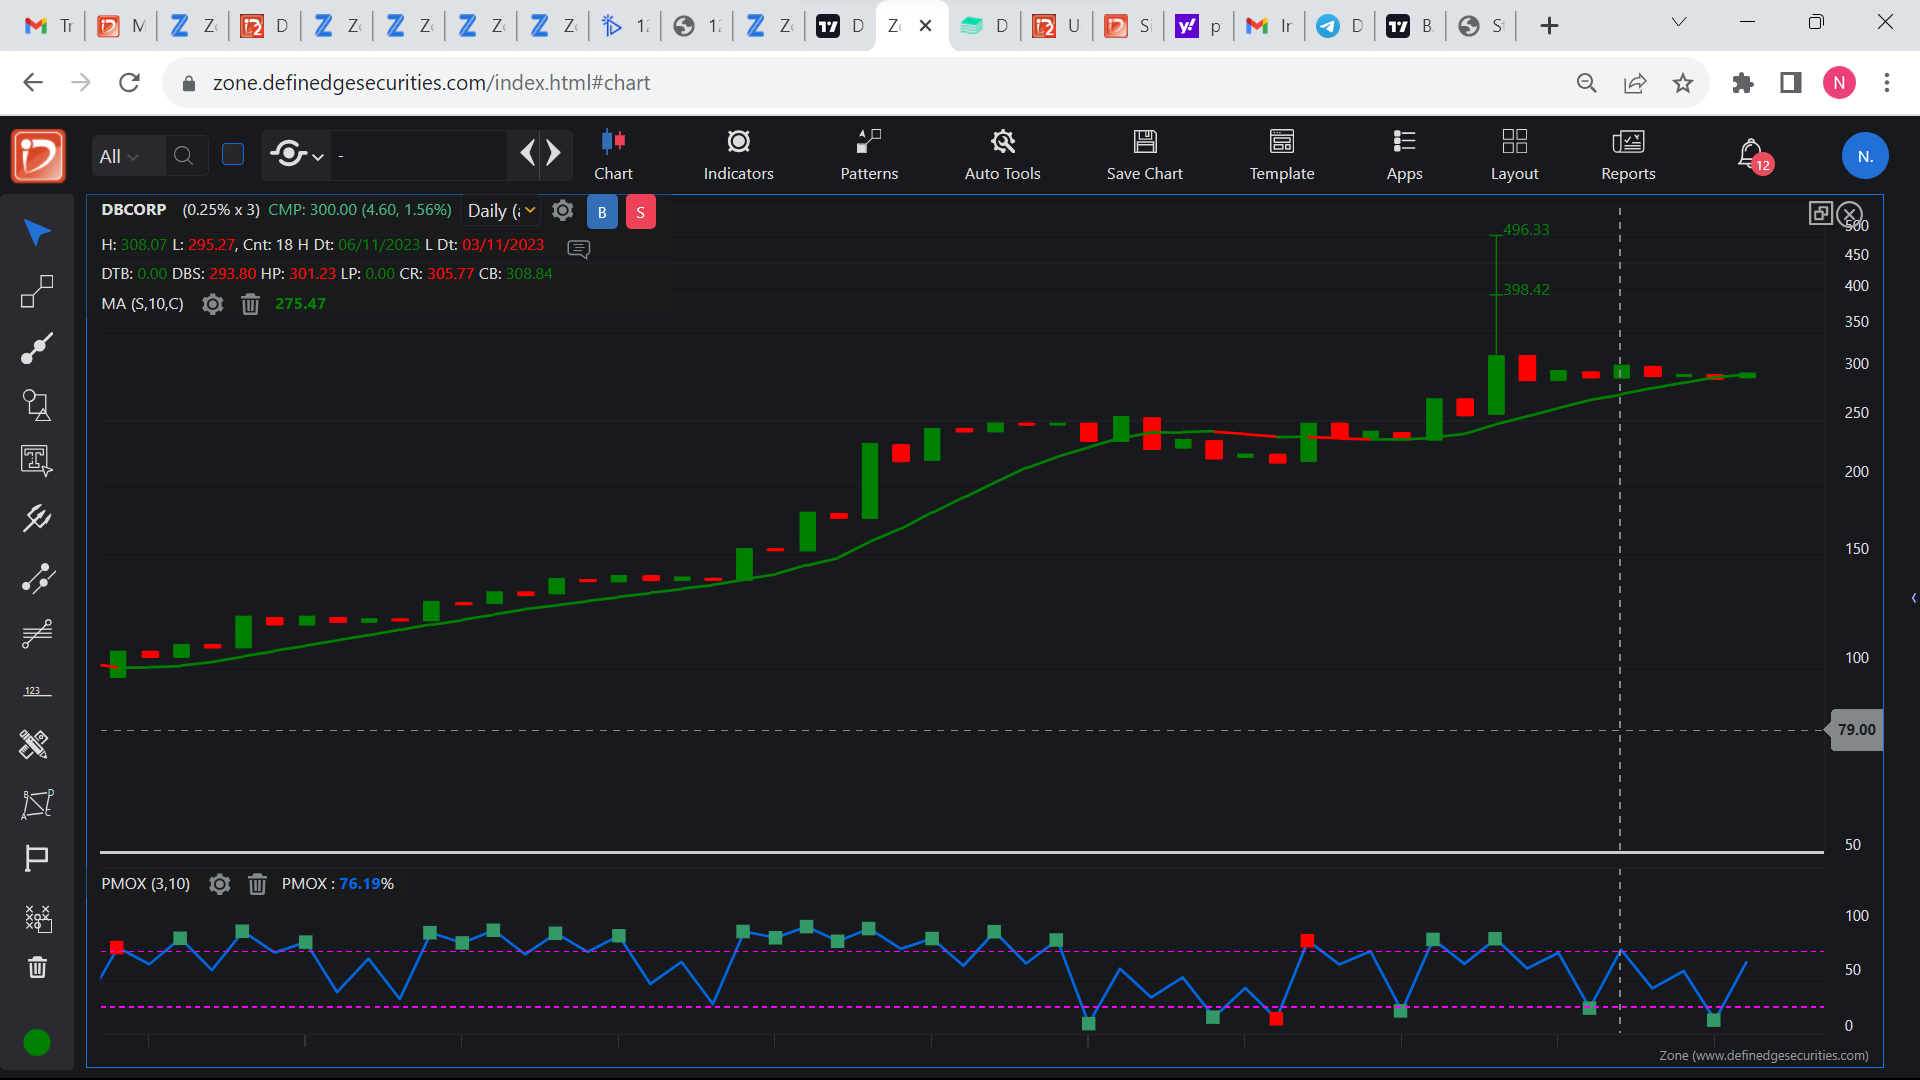Toggle the eye visibility dropdown

(297, 155)
